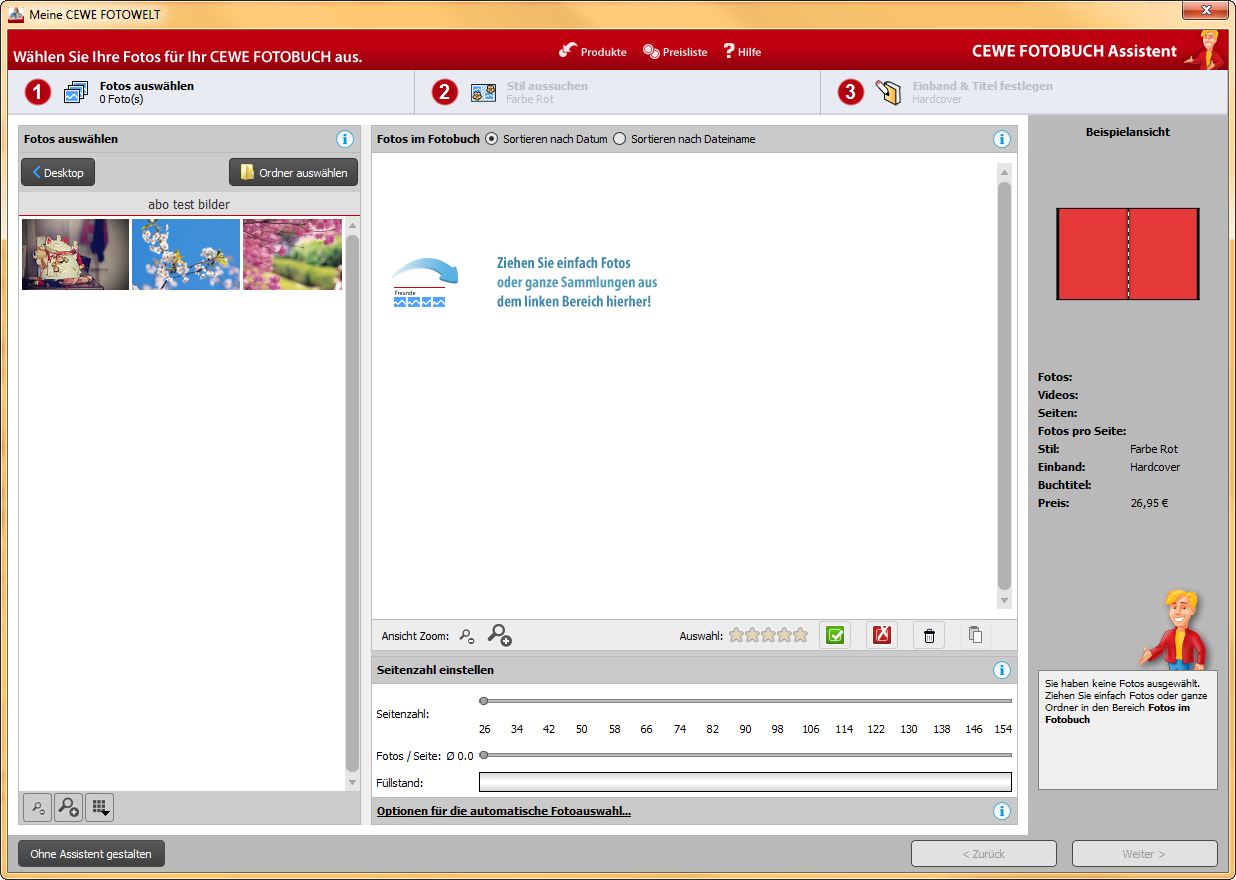Go to step 3 Einband & Titel festlegen

(1023, 92)
